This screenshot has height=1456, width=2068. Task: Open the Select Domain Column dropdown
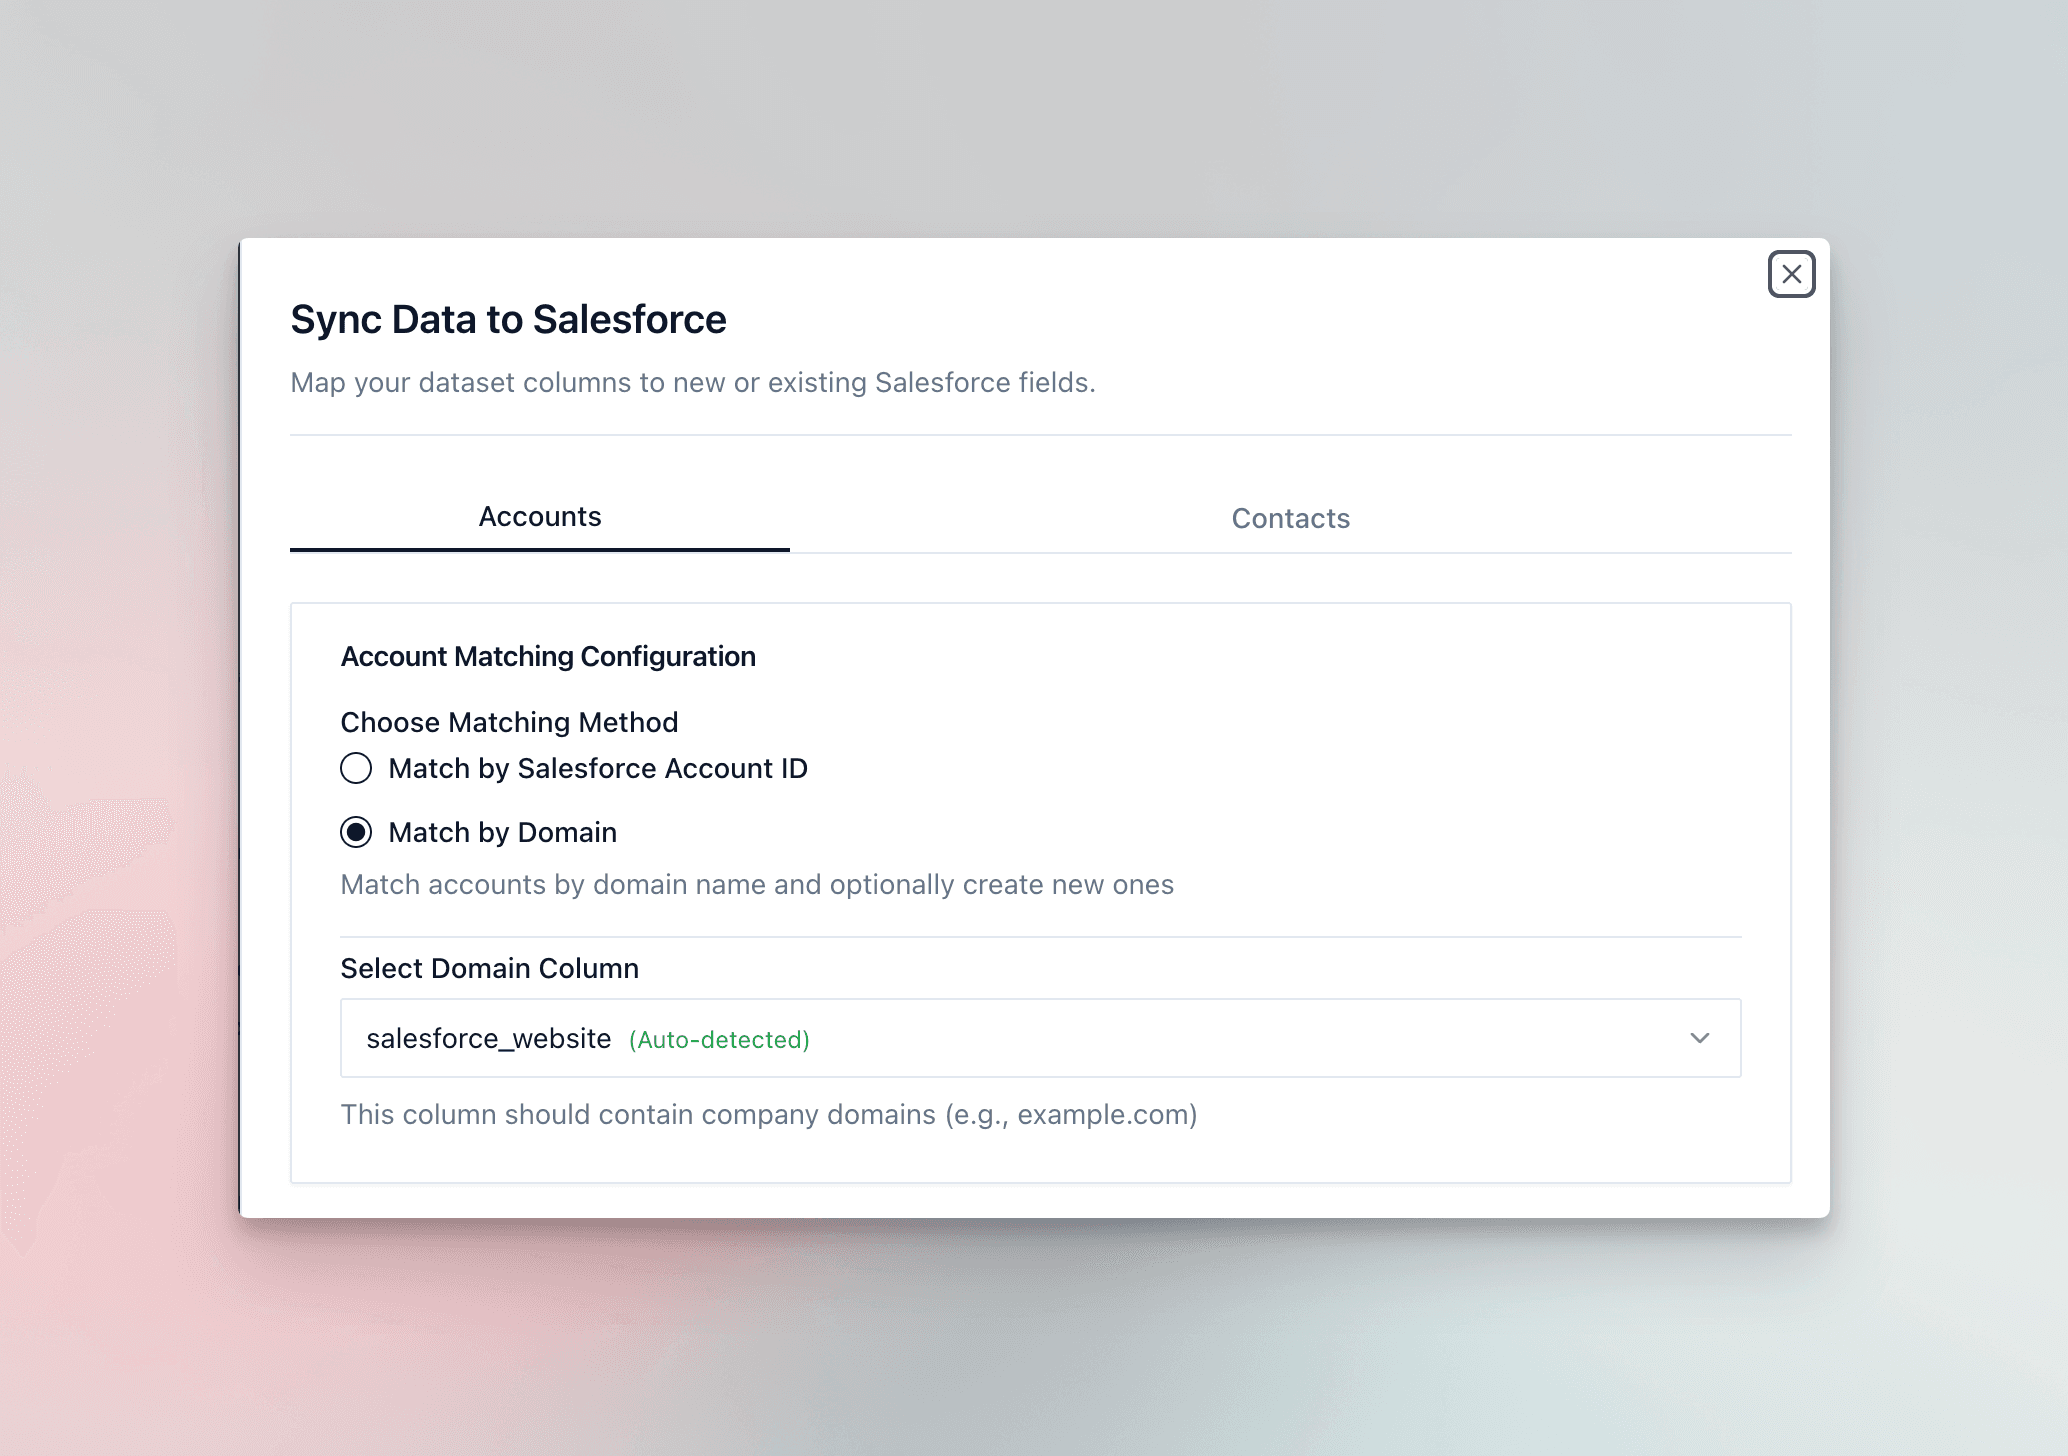[1040, 1038]
